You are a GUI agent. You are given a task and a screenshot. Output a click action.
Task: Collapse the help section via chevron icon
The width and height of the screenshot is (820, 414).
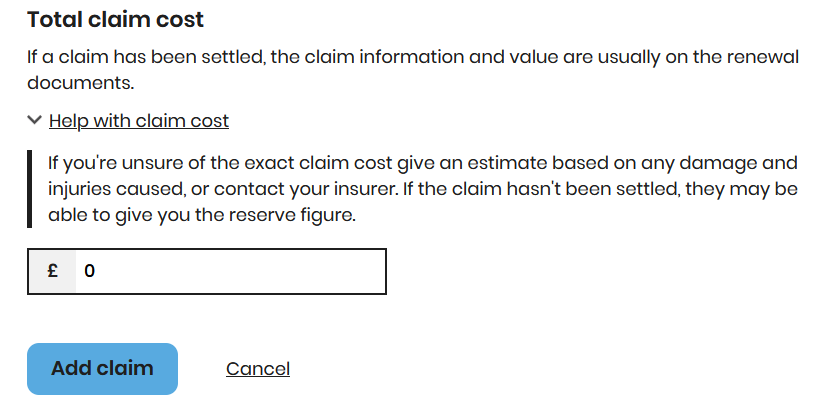(35, 121)
